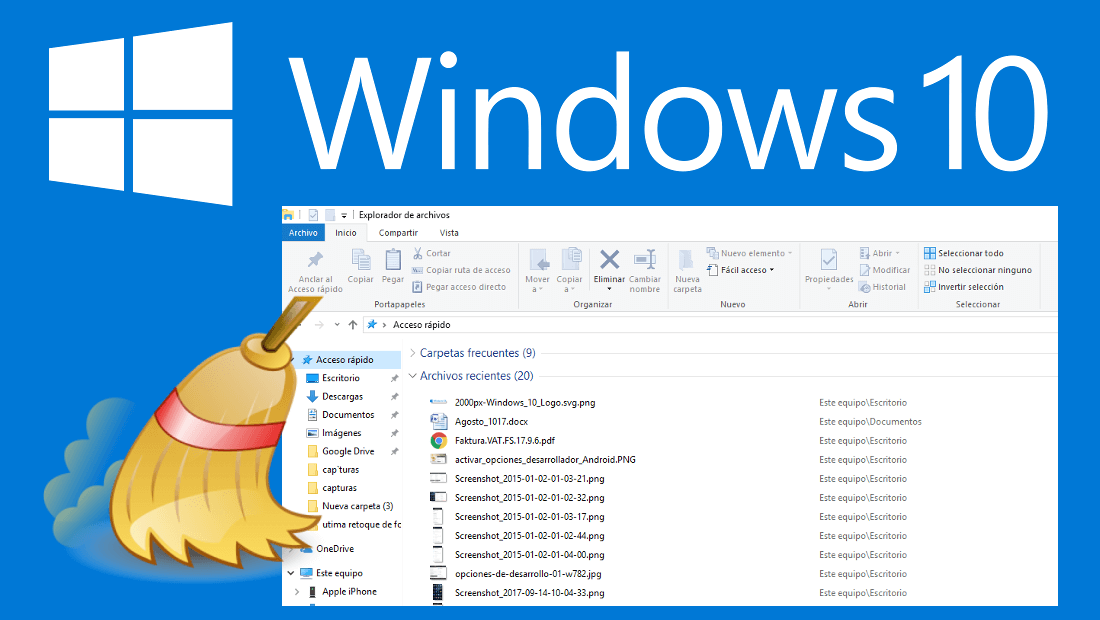Open Google Drive folder in sidebar

[x=348, y=451]
